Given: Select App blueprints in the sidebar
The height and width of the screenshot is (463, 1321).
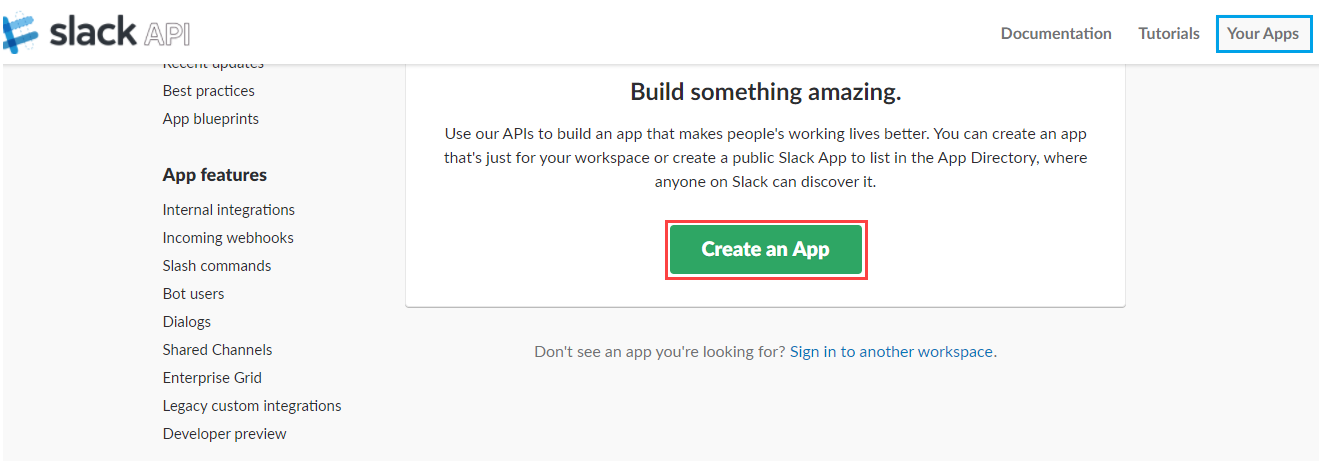Looking at the screenshot, I should (x=210, y=119).
